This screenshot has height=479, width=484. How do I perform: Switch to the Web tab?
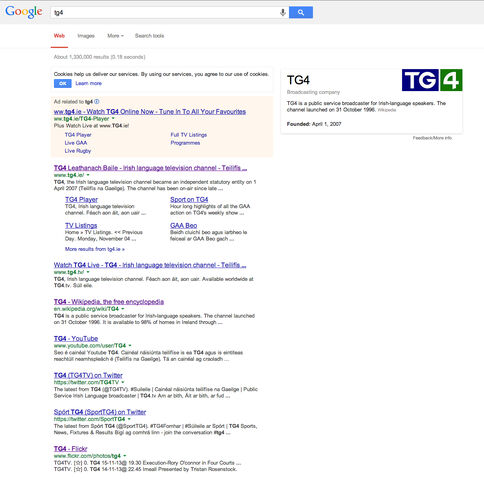(59, 36)
